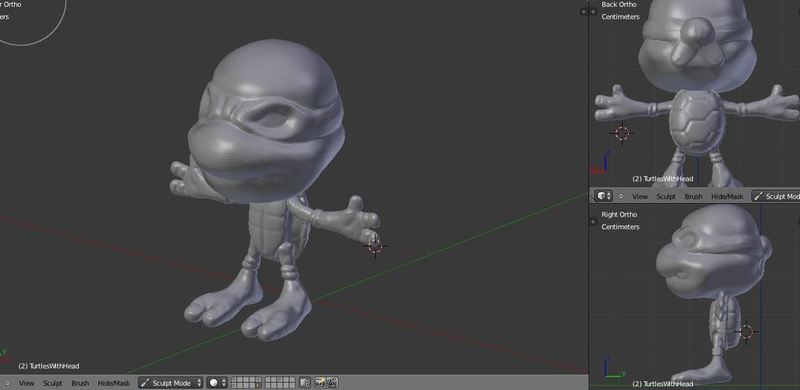Click 'Right Ortho' view label
The height and width of the screenshot is (390, 800).
click(619, 214)
